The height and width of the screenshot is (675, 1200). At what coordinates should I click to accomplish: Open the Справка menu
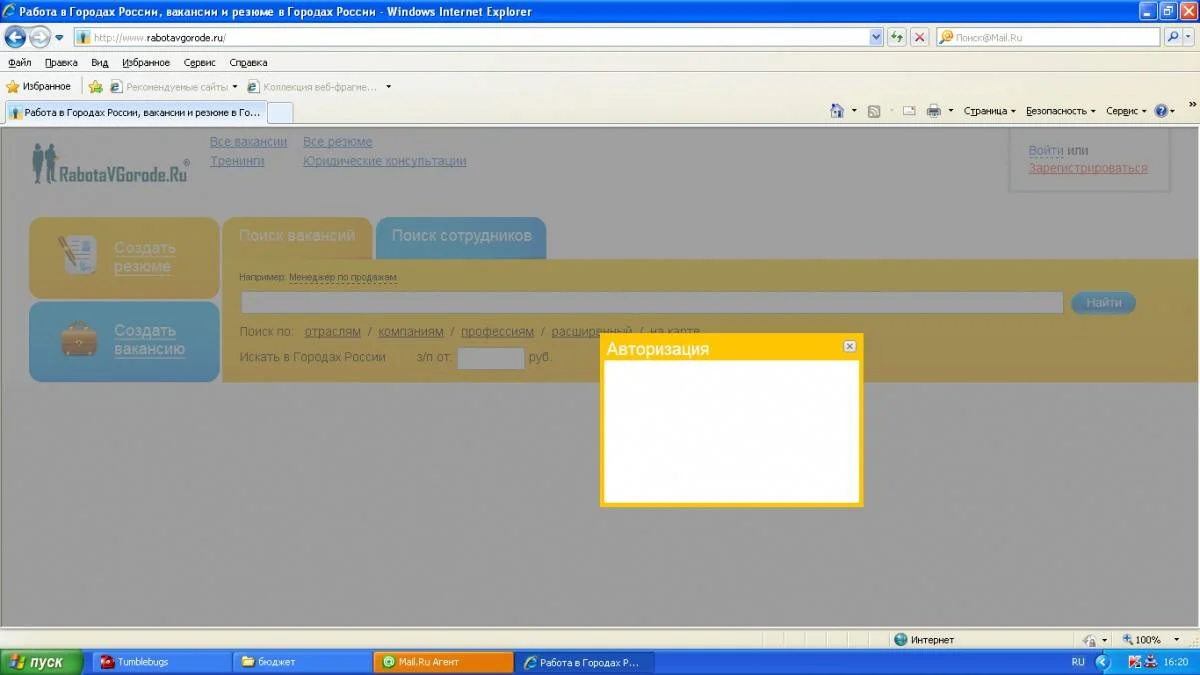248,62
